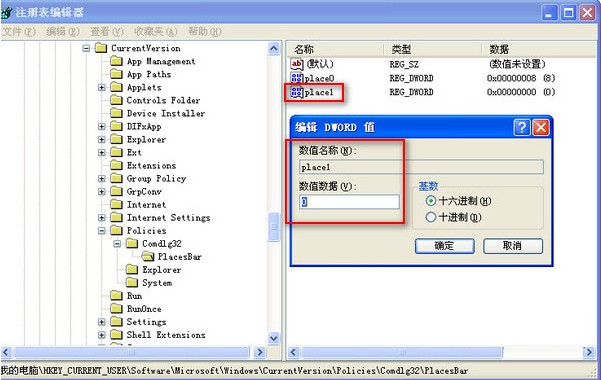Click tree pane horizontal scroll-right arrow
The image size is (601, 380).
click(259, 352)
